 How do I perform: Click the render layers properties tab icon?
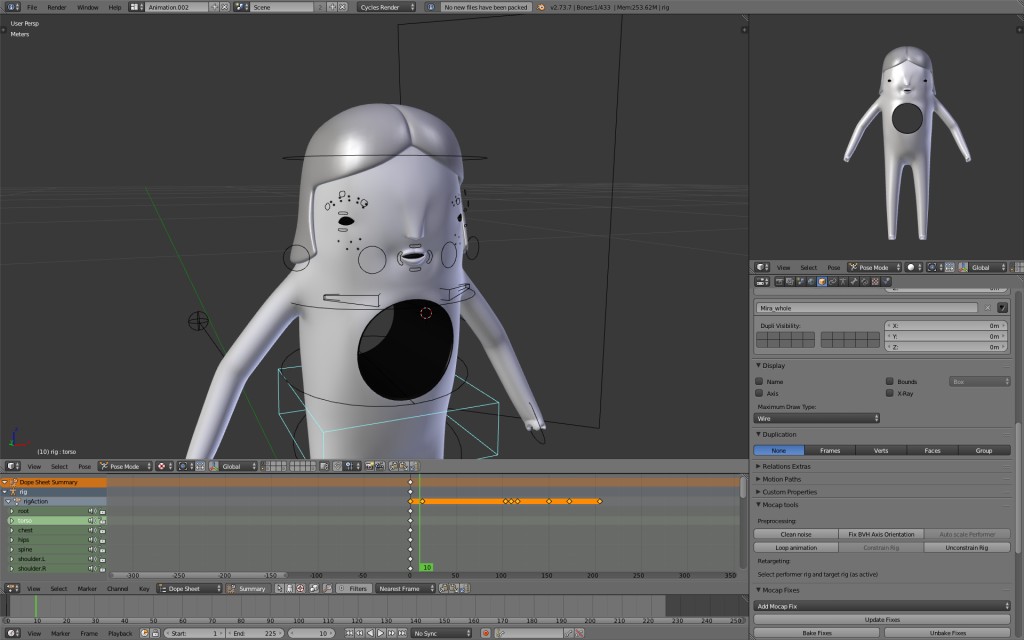(788, 284)
